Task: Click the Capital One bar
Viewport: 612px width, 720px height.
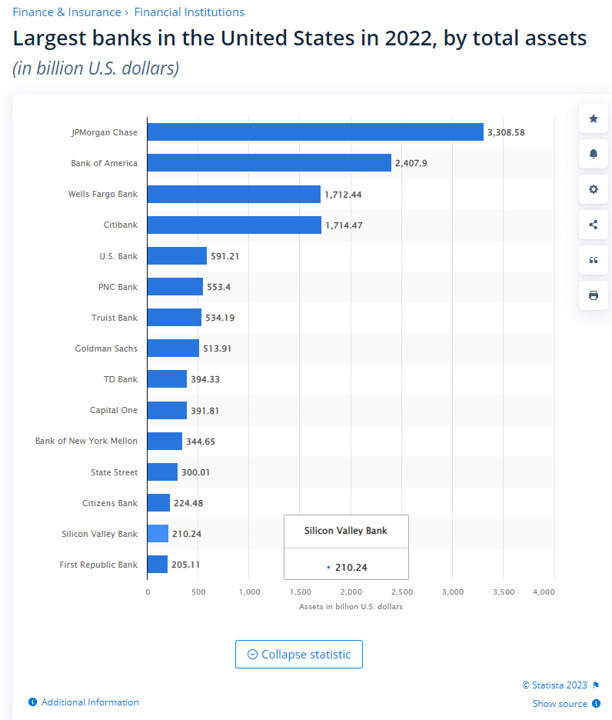Action: (x=167, y=410)
